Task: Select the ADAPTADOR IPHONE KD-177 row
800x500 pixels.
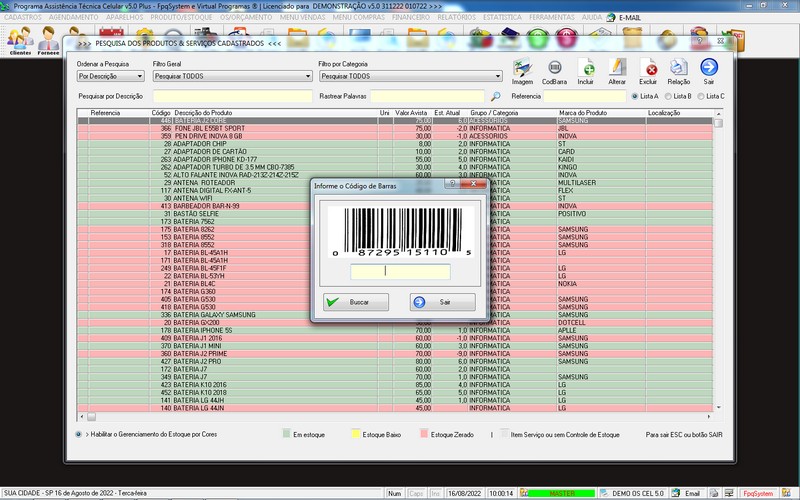Action: pyautogui.click(x=395, y=160)
